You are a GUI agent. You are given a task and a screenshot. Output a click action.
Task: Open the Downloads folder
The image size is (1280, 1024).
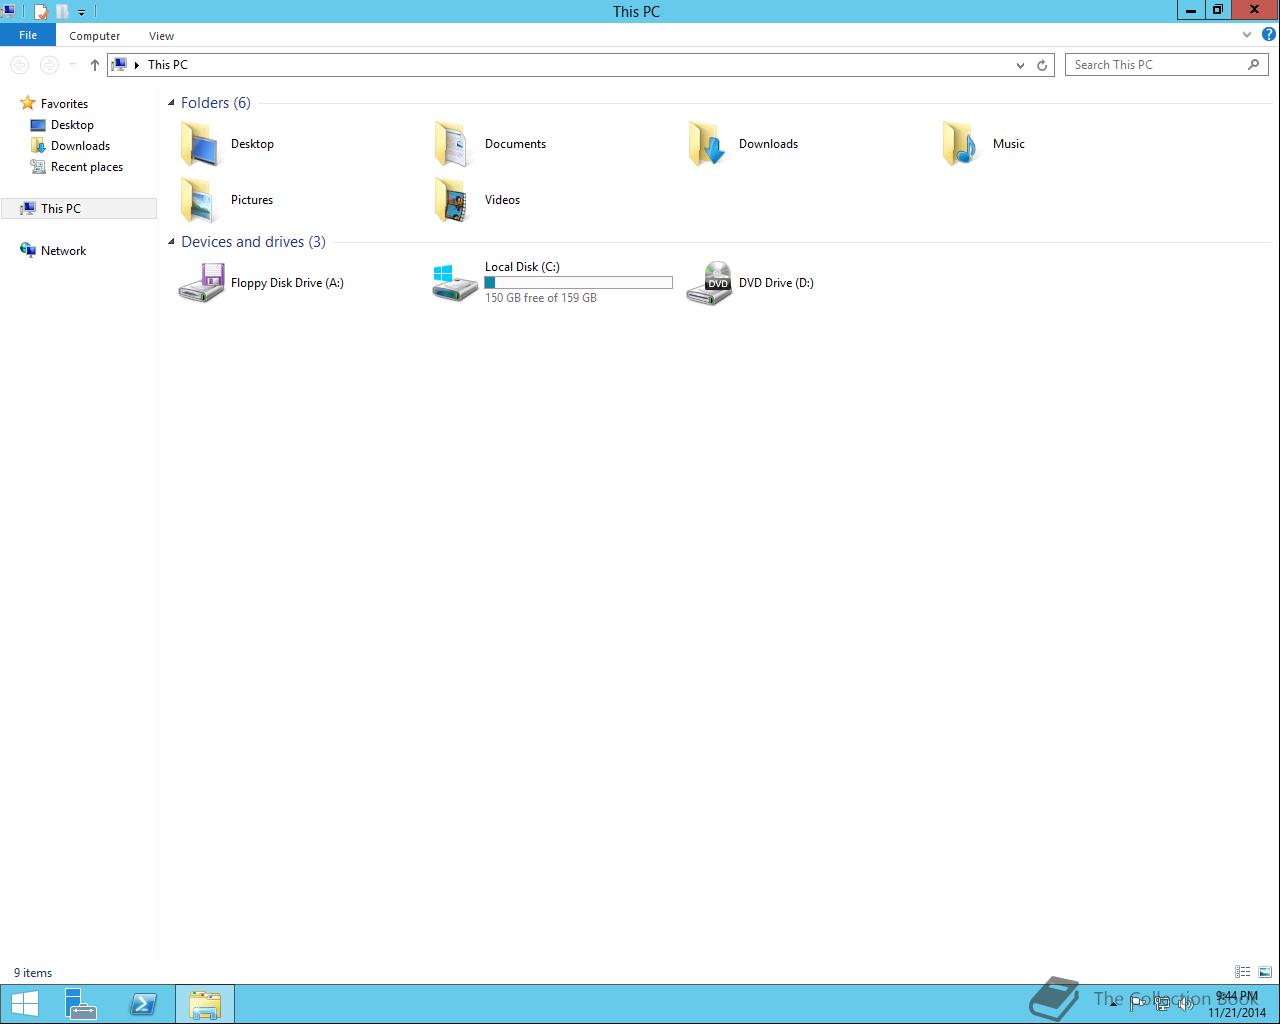tap(768, 143)
